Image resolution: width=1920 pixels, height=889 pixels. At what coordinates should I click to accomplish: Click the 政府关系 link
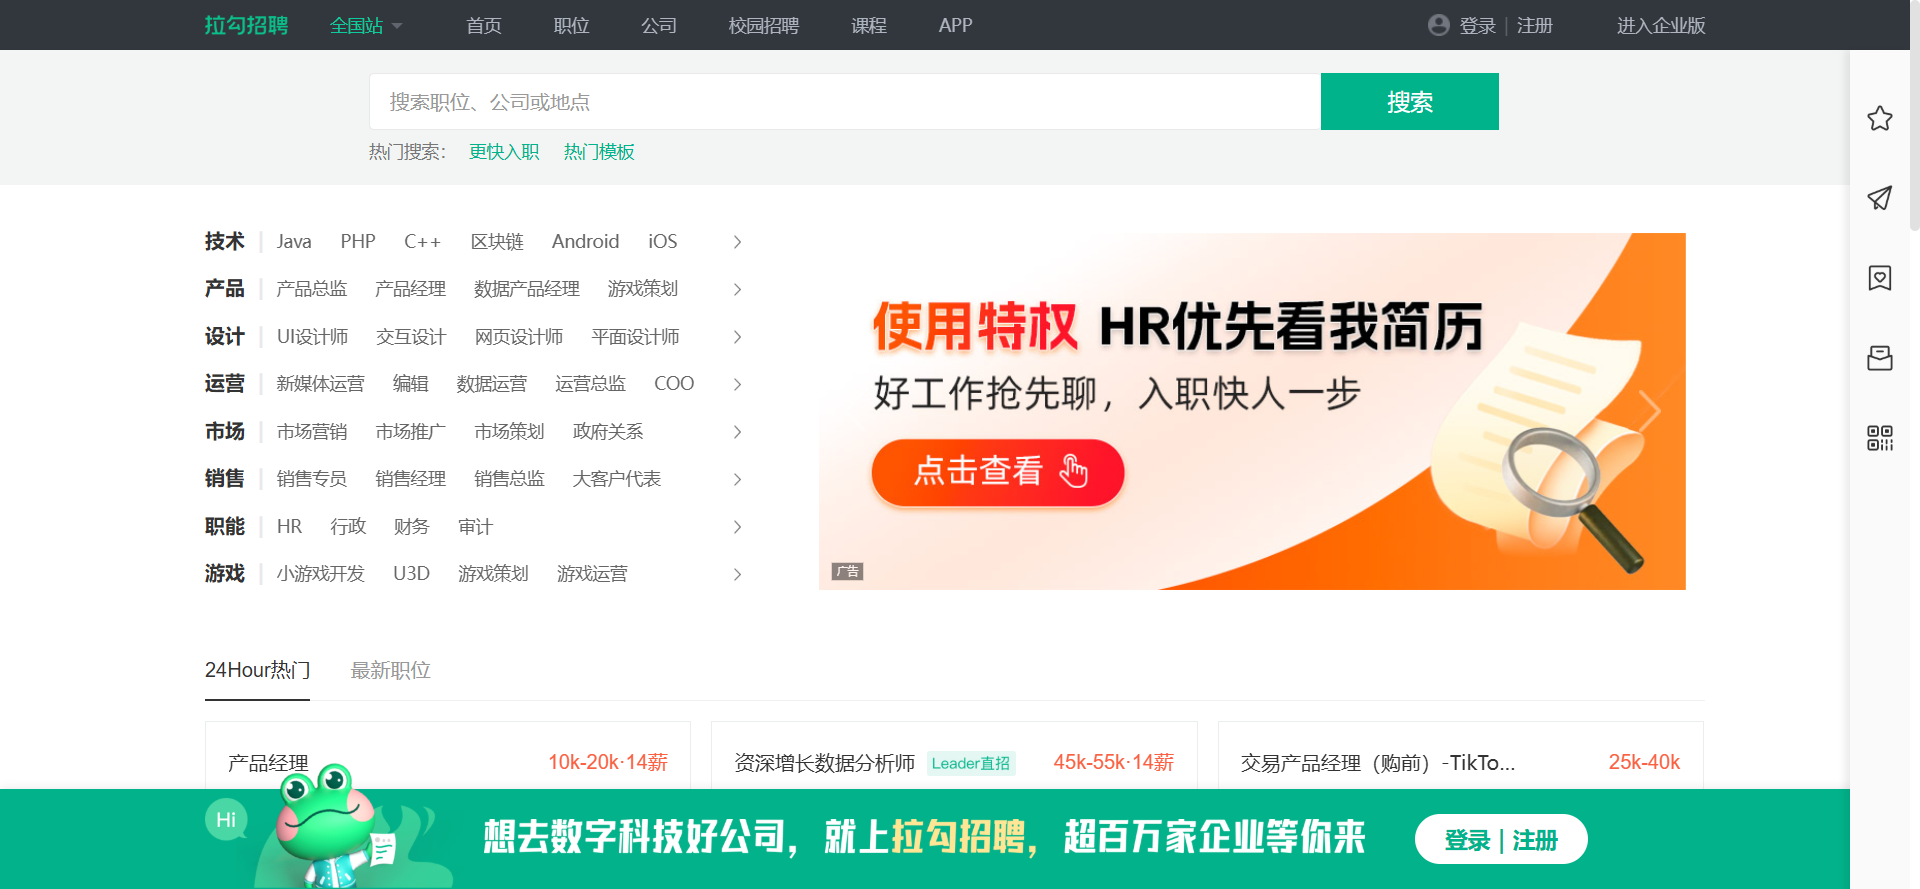point(608,432)
